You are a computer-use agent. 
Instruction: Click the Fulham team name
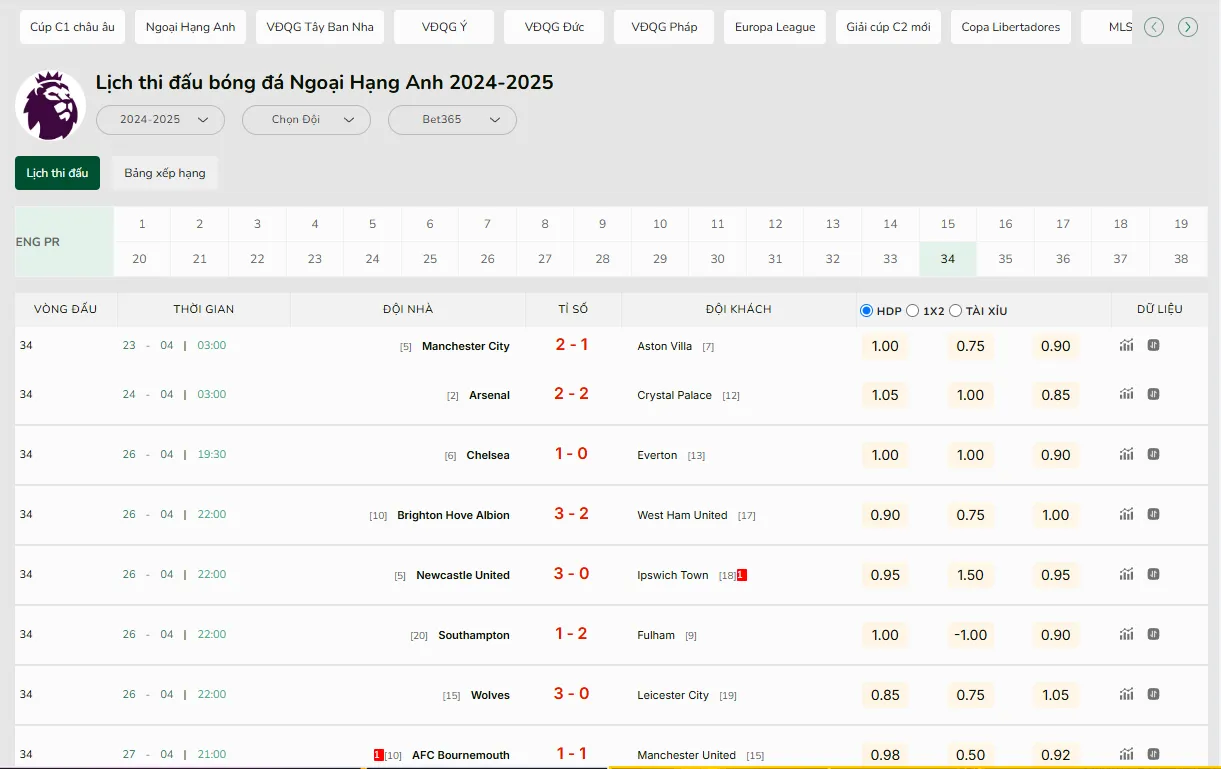pyautogui.click(x=656, y=635)
